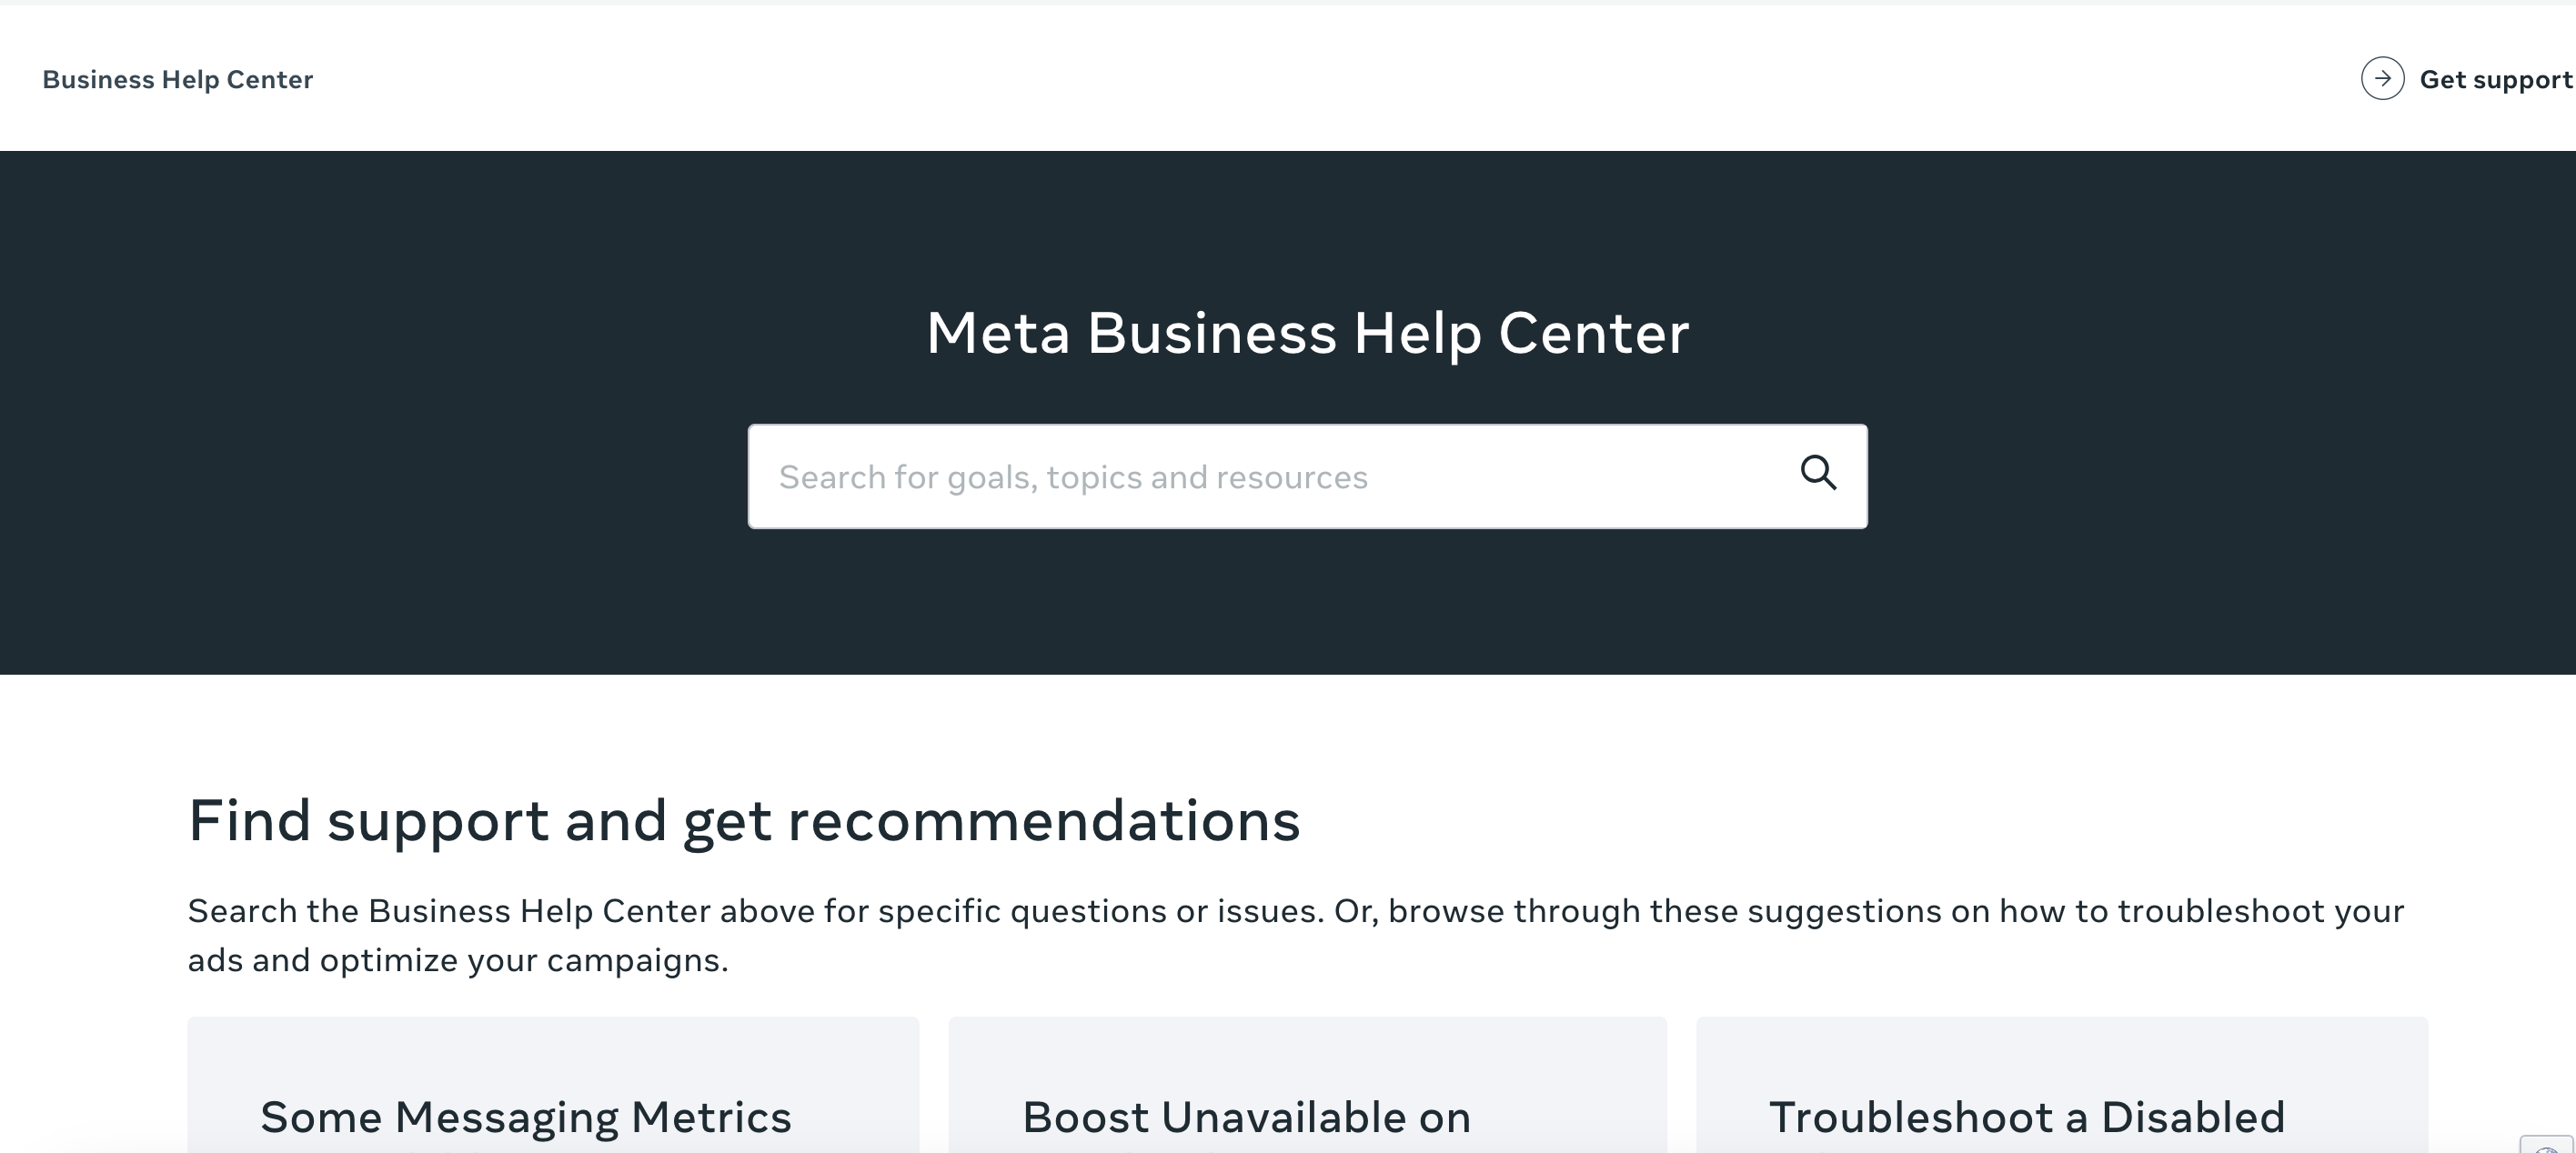Click the word "Metrics" in the first card

click(711, 1117)
